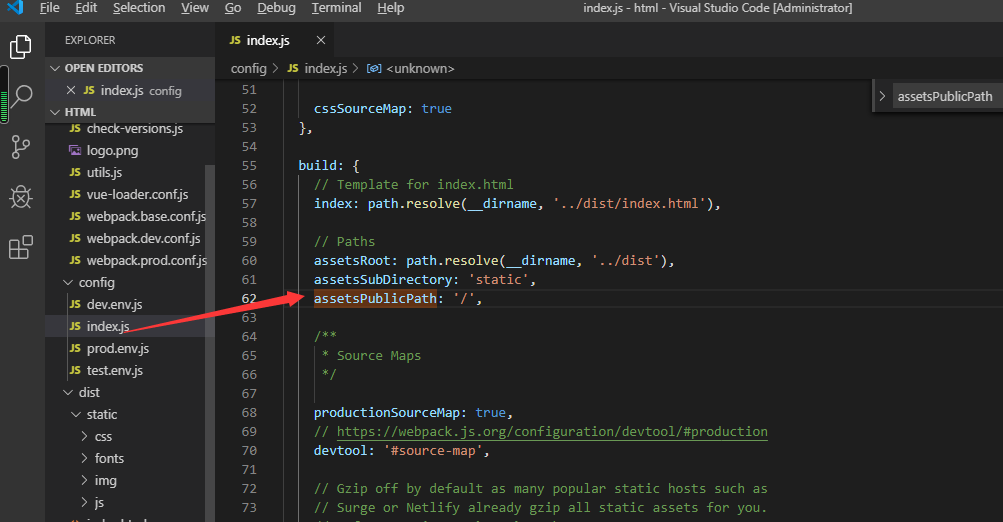
Task: Click the assetsSubDirectory key
Action: 383,280
